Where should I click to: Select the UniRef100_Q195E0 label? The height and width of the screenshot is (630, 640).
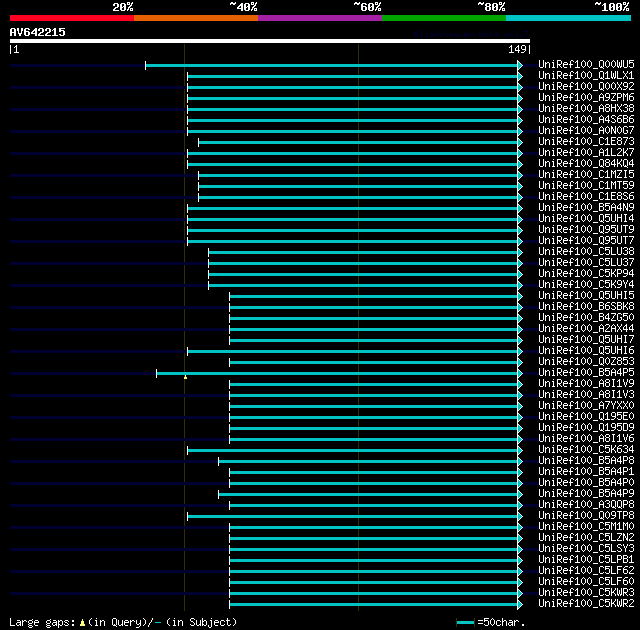(x=586, y=417)
